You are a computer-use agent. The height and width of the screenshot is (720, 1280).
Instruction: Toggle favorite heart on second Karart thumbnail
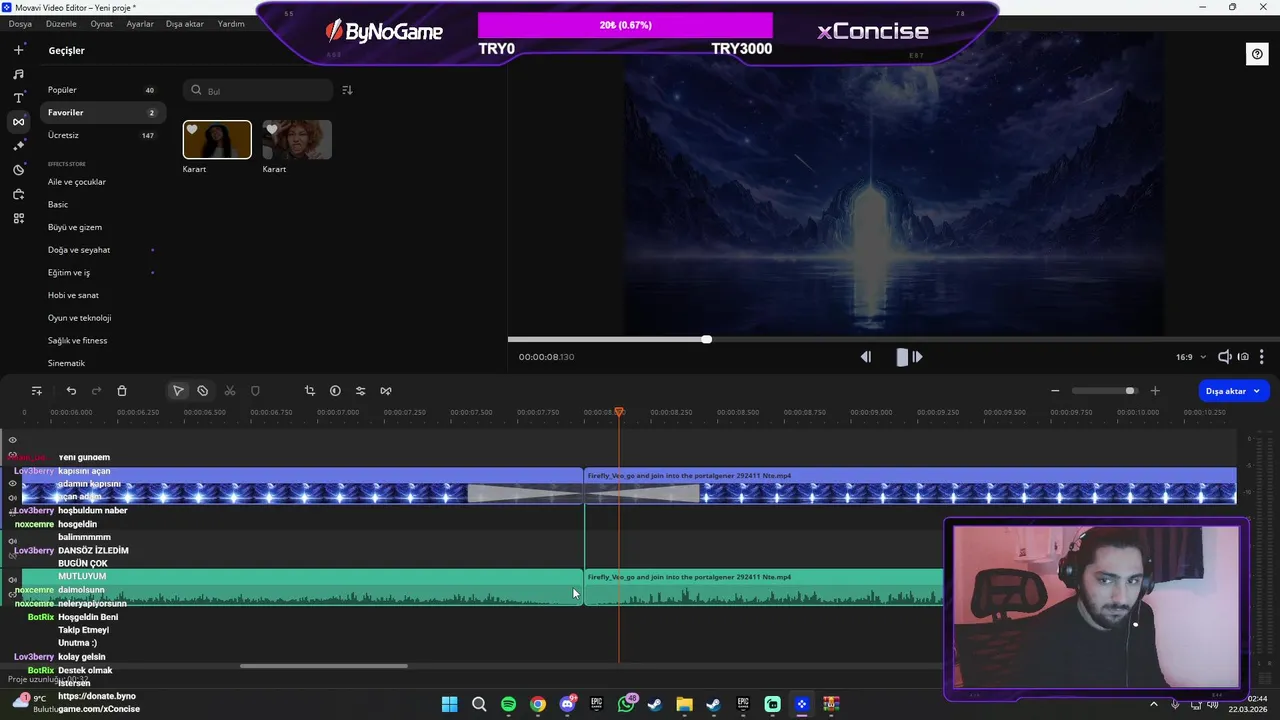[271, 130]
